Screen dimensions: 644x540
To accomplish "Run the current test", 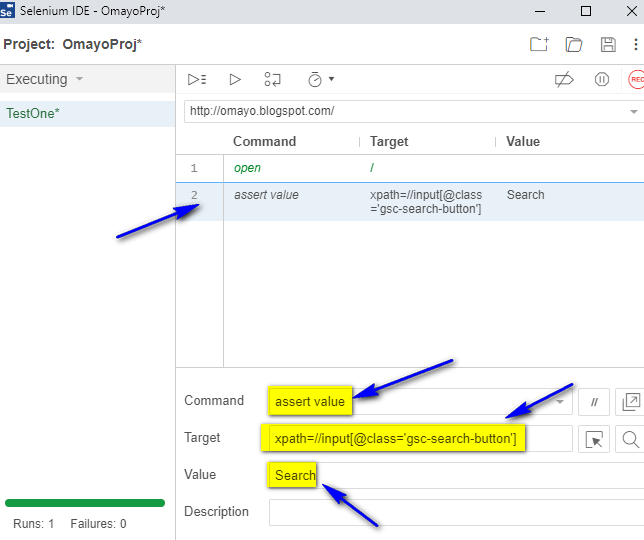I will [235, 79].
